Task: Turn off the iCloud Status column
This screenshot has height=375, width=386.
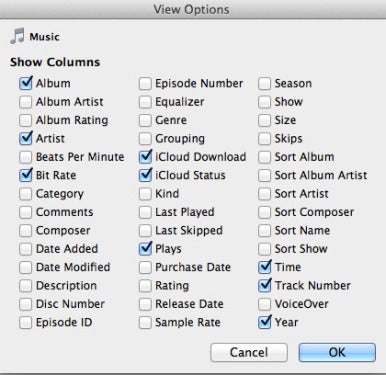Action: click(145, 175)
